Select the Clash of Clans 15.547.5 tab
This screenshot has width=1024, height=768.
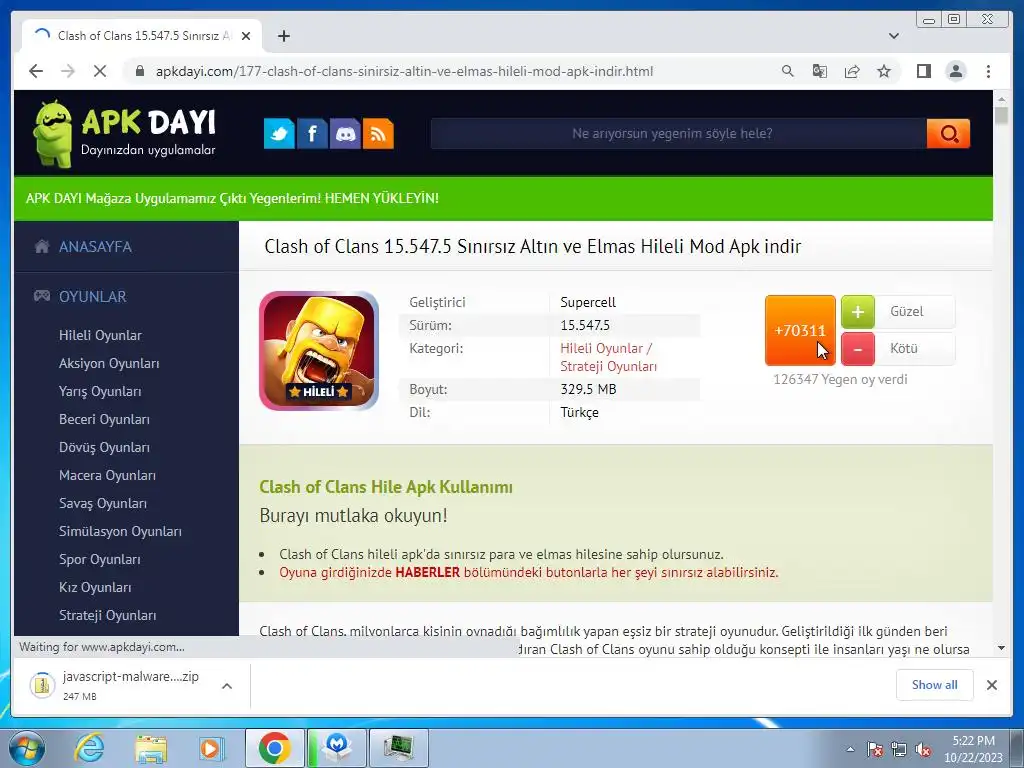click(x=142, y=36)
